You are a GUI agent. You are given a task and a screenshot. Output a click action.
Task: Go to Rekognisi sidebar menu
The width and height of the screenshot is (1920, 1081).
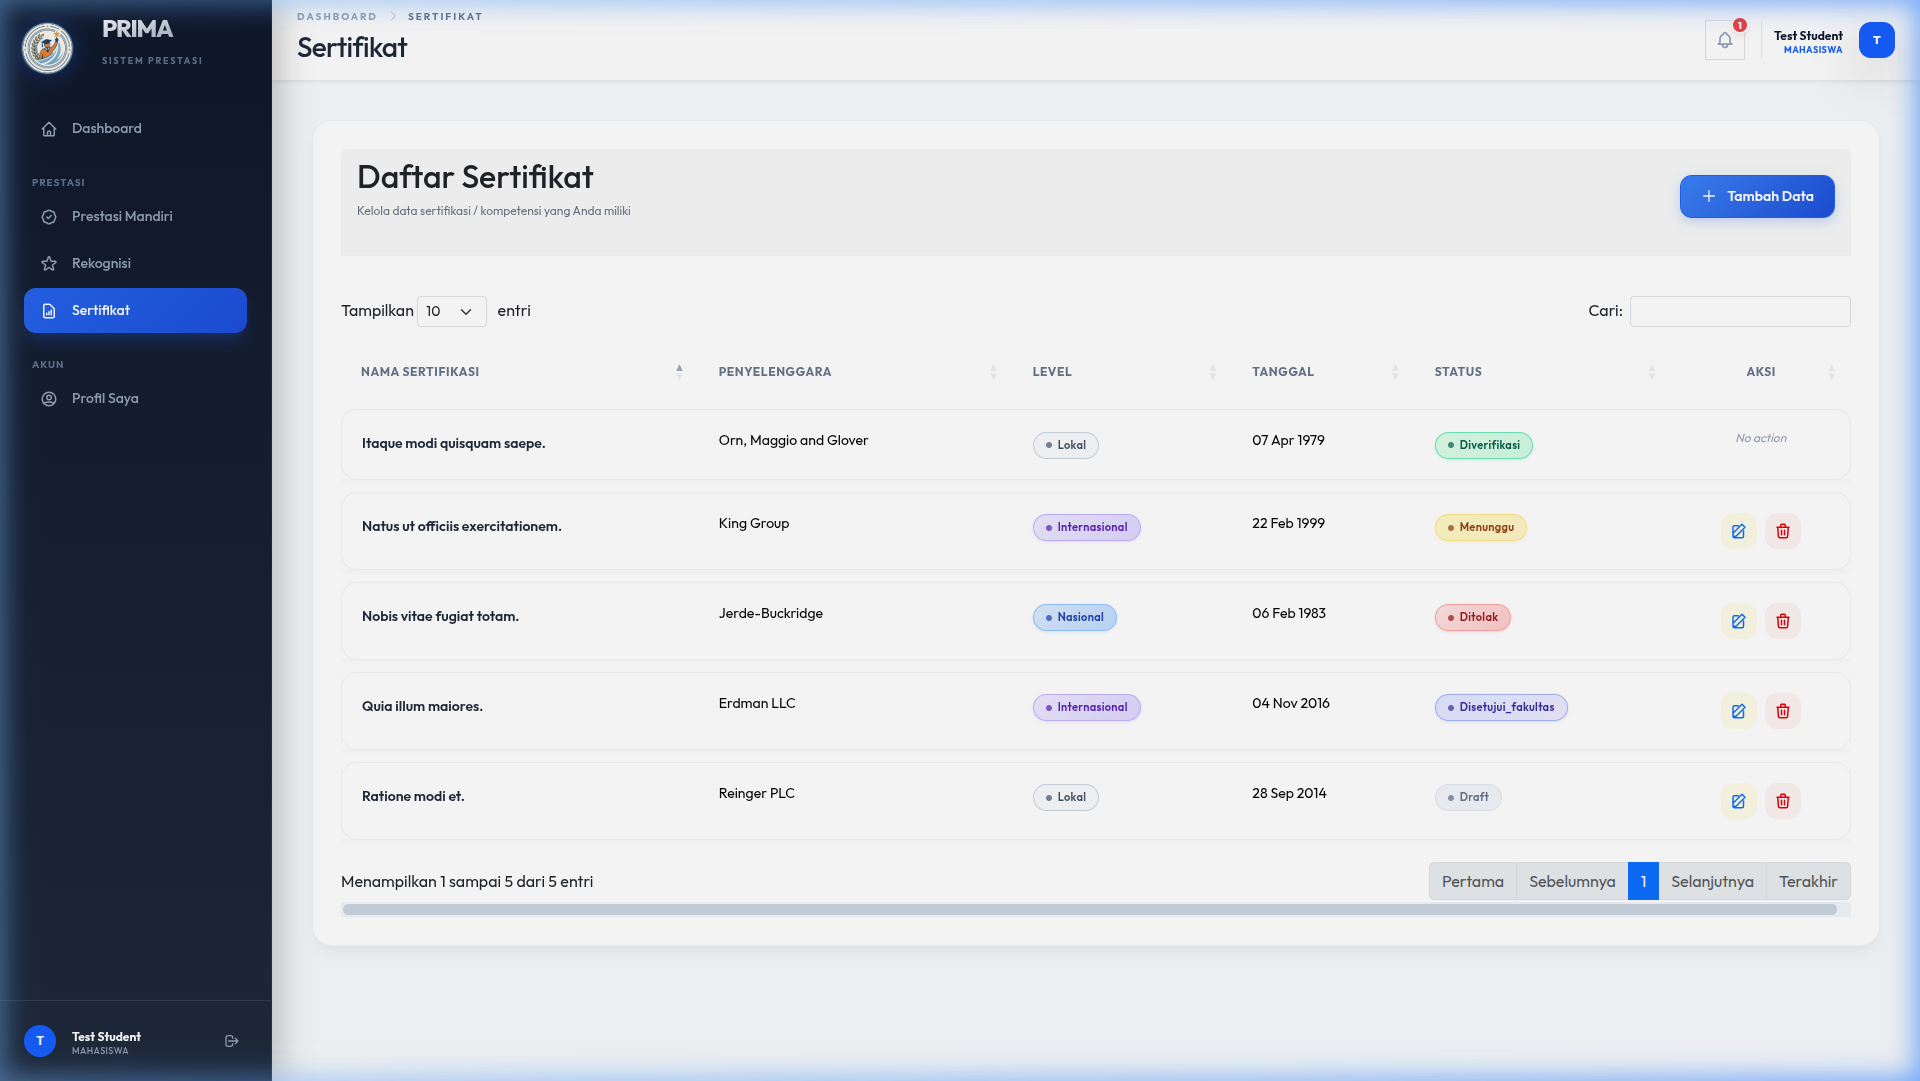pyautogui.click(x=101, y=264)
